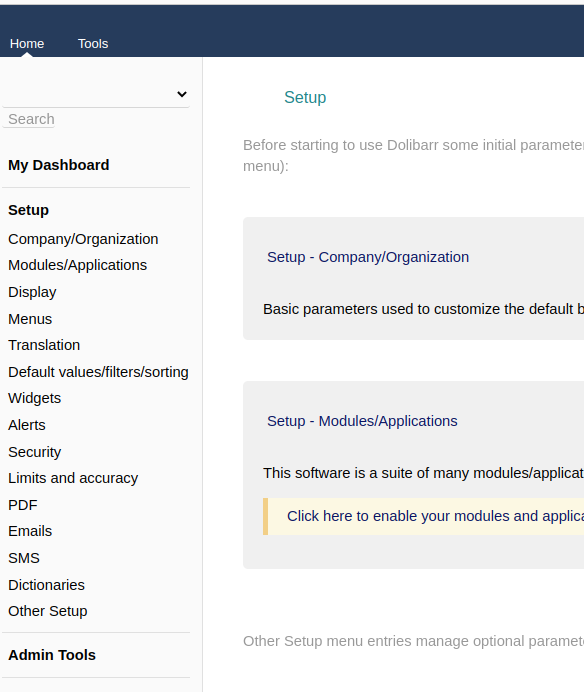584x692 pixels.
Task: Open the Display setup menu entry
Action: (32, 292)
